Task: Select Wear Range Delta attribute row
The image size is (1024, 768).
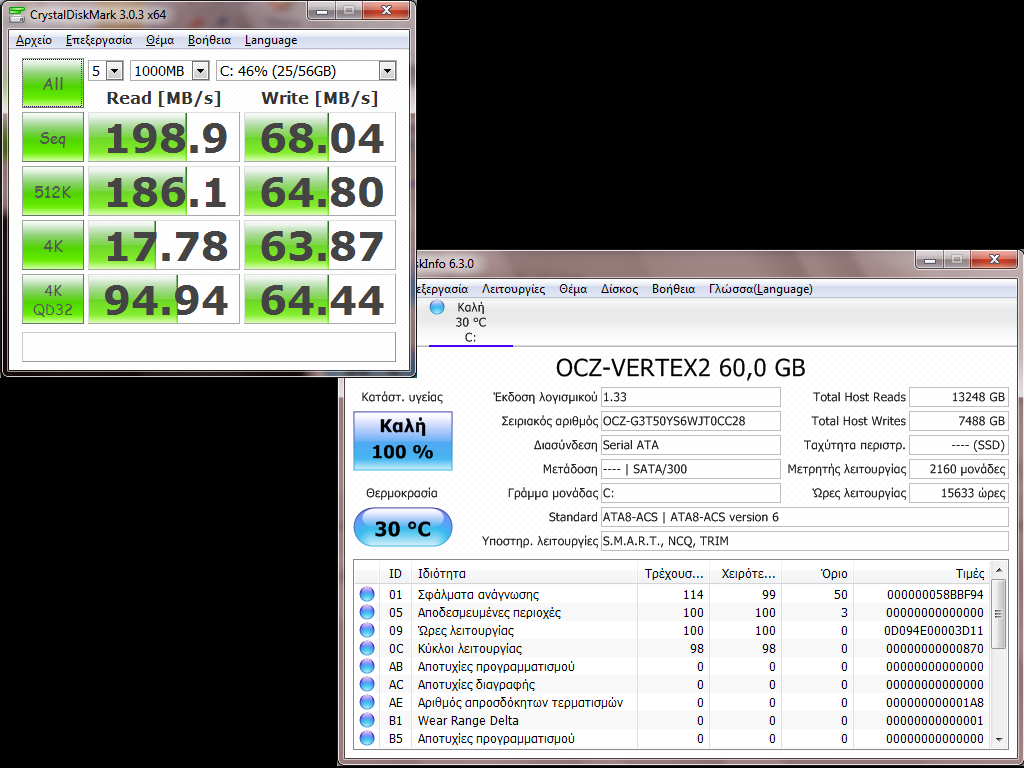Action: pos(673,720)
